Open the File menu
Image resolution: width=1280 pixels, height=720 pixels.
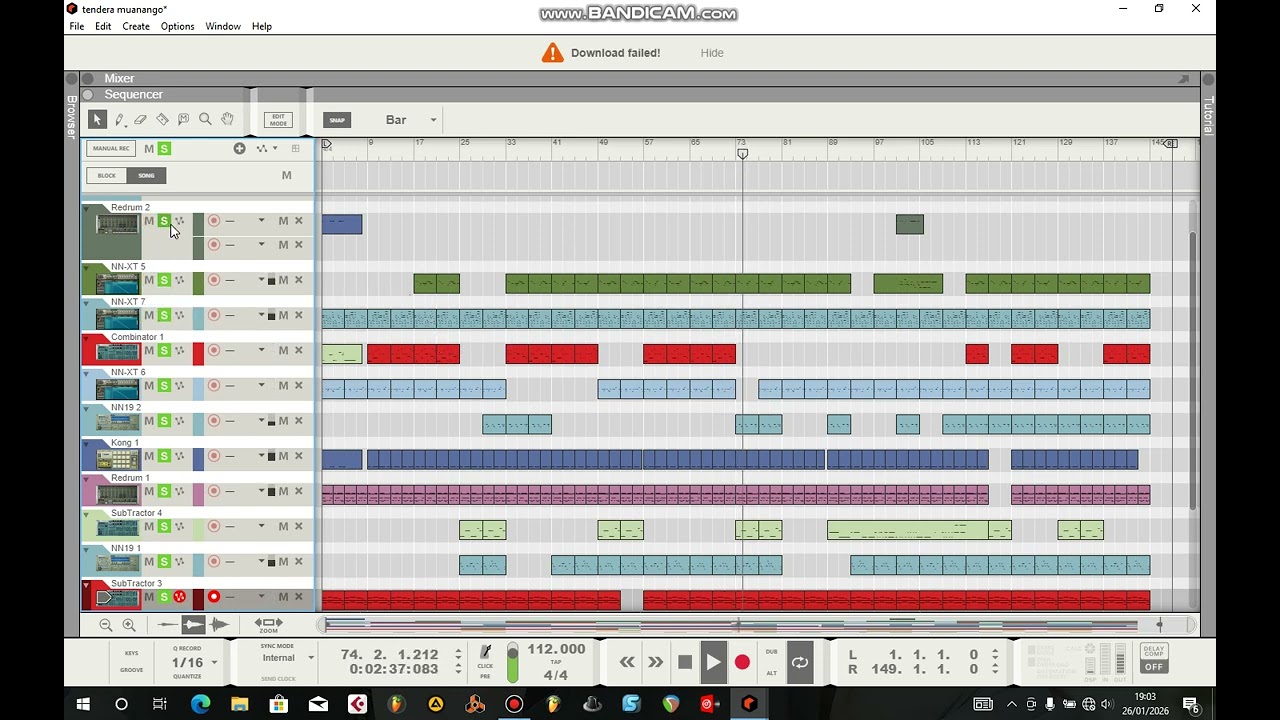(x=77, y=26)
